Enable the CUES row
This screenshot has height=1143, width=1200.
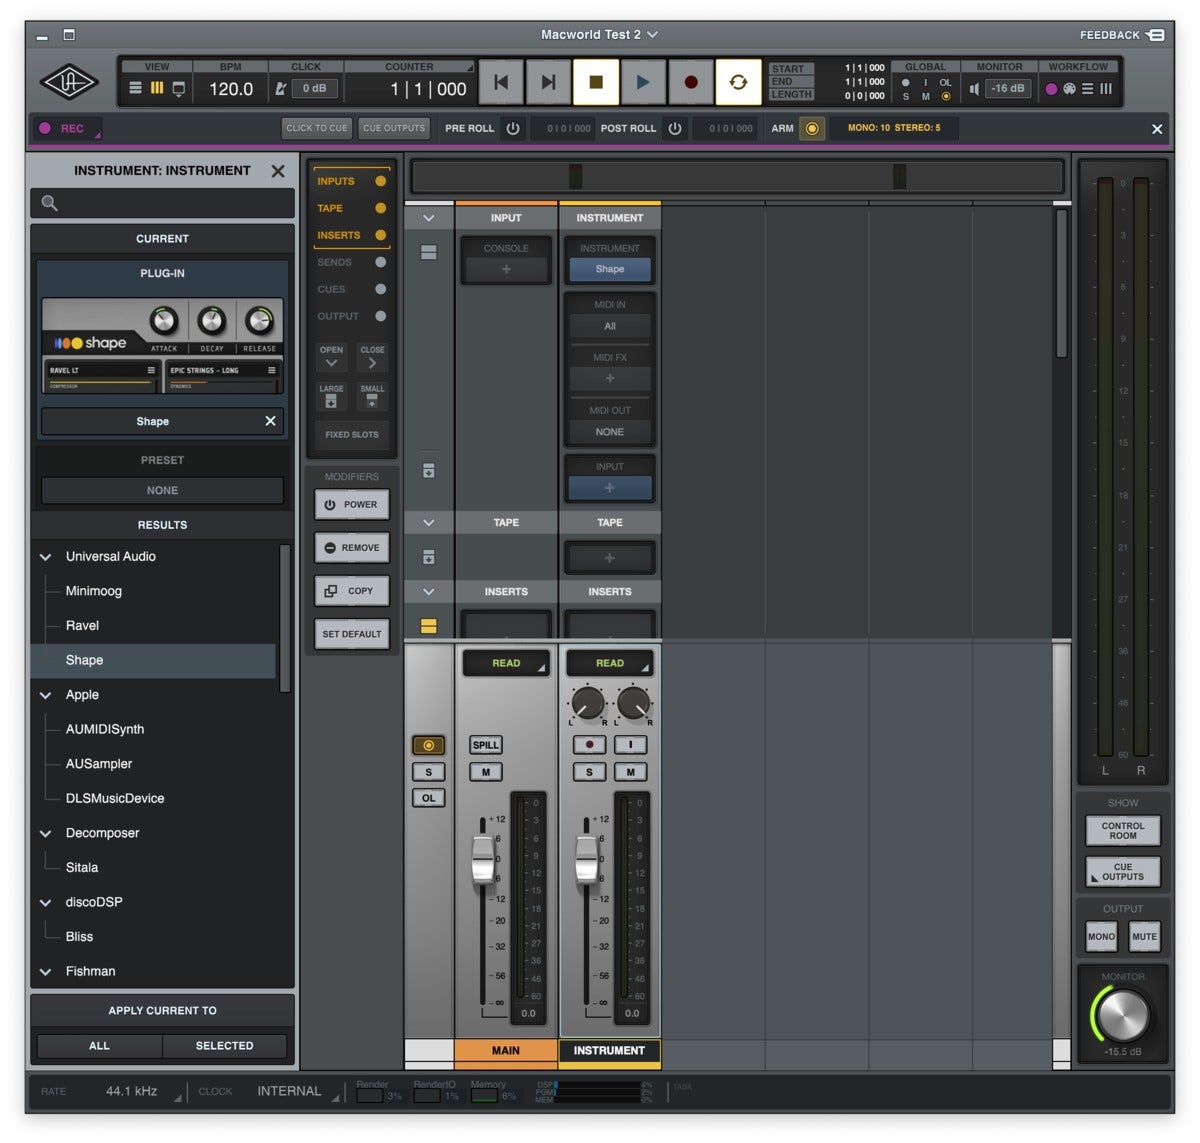(x=380, y=289)
